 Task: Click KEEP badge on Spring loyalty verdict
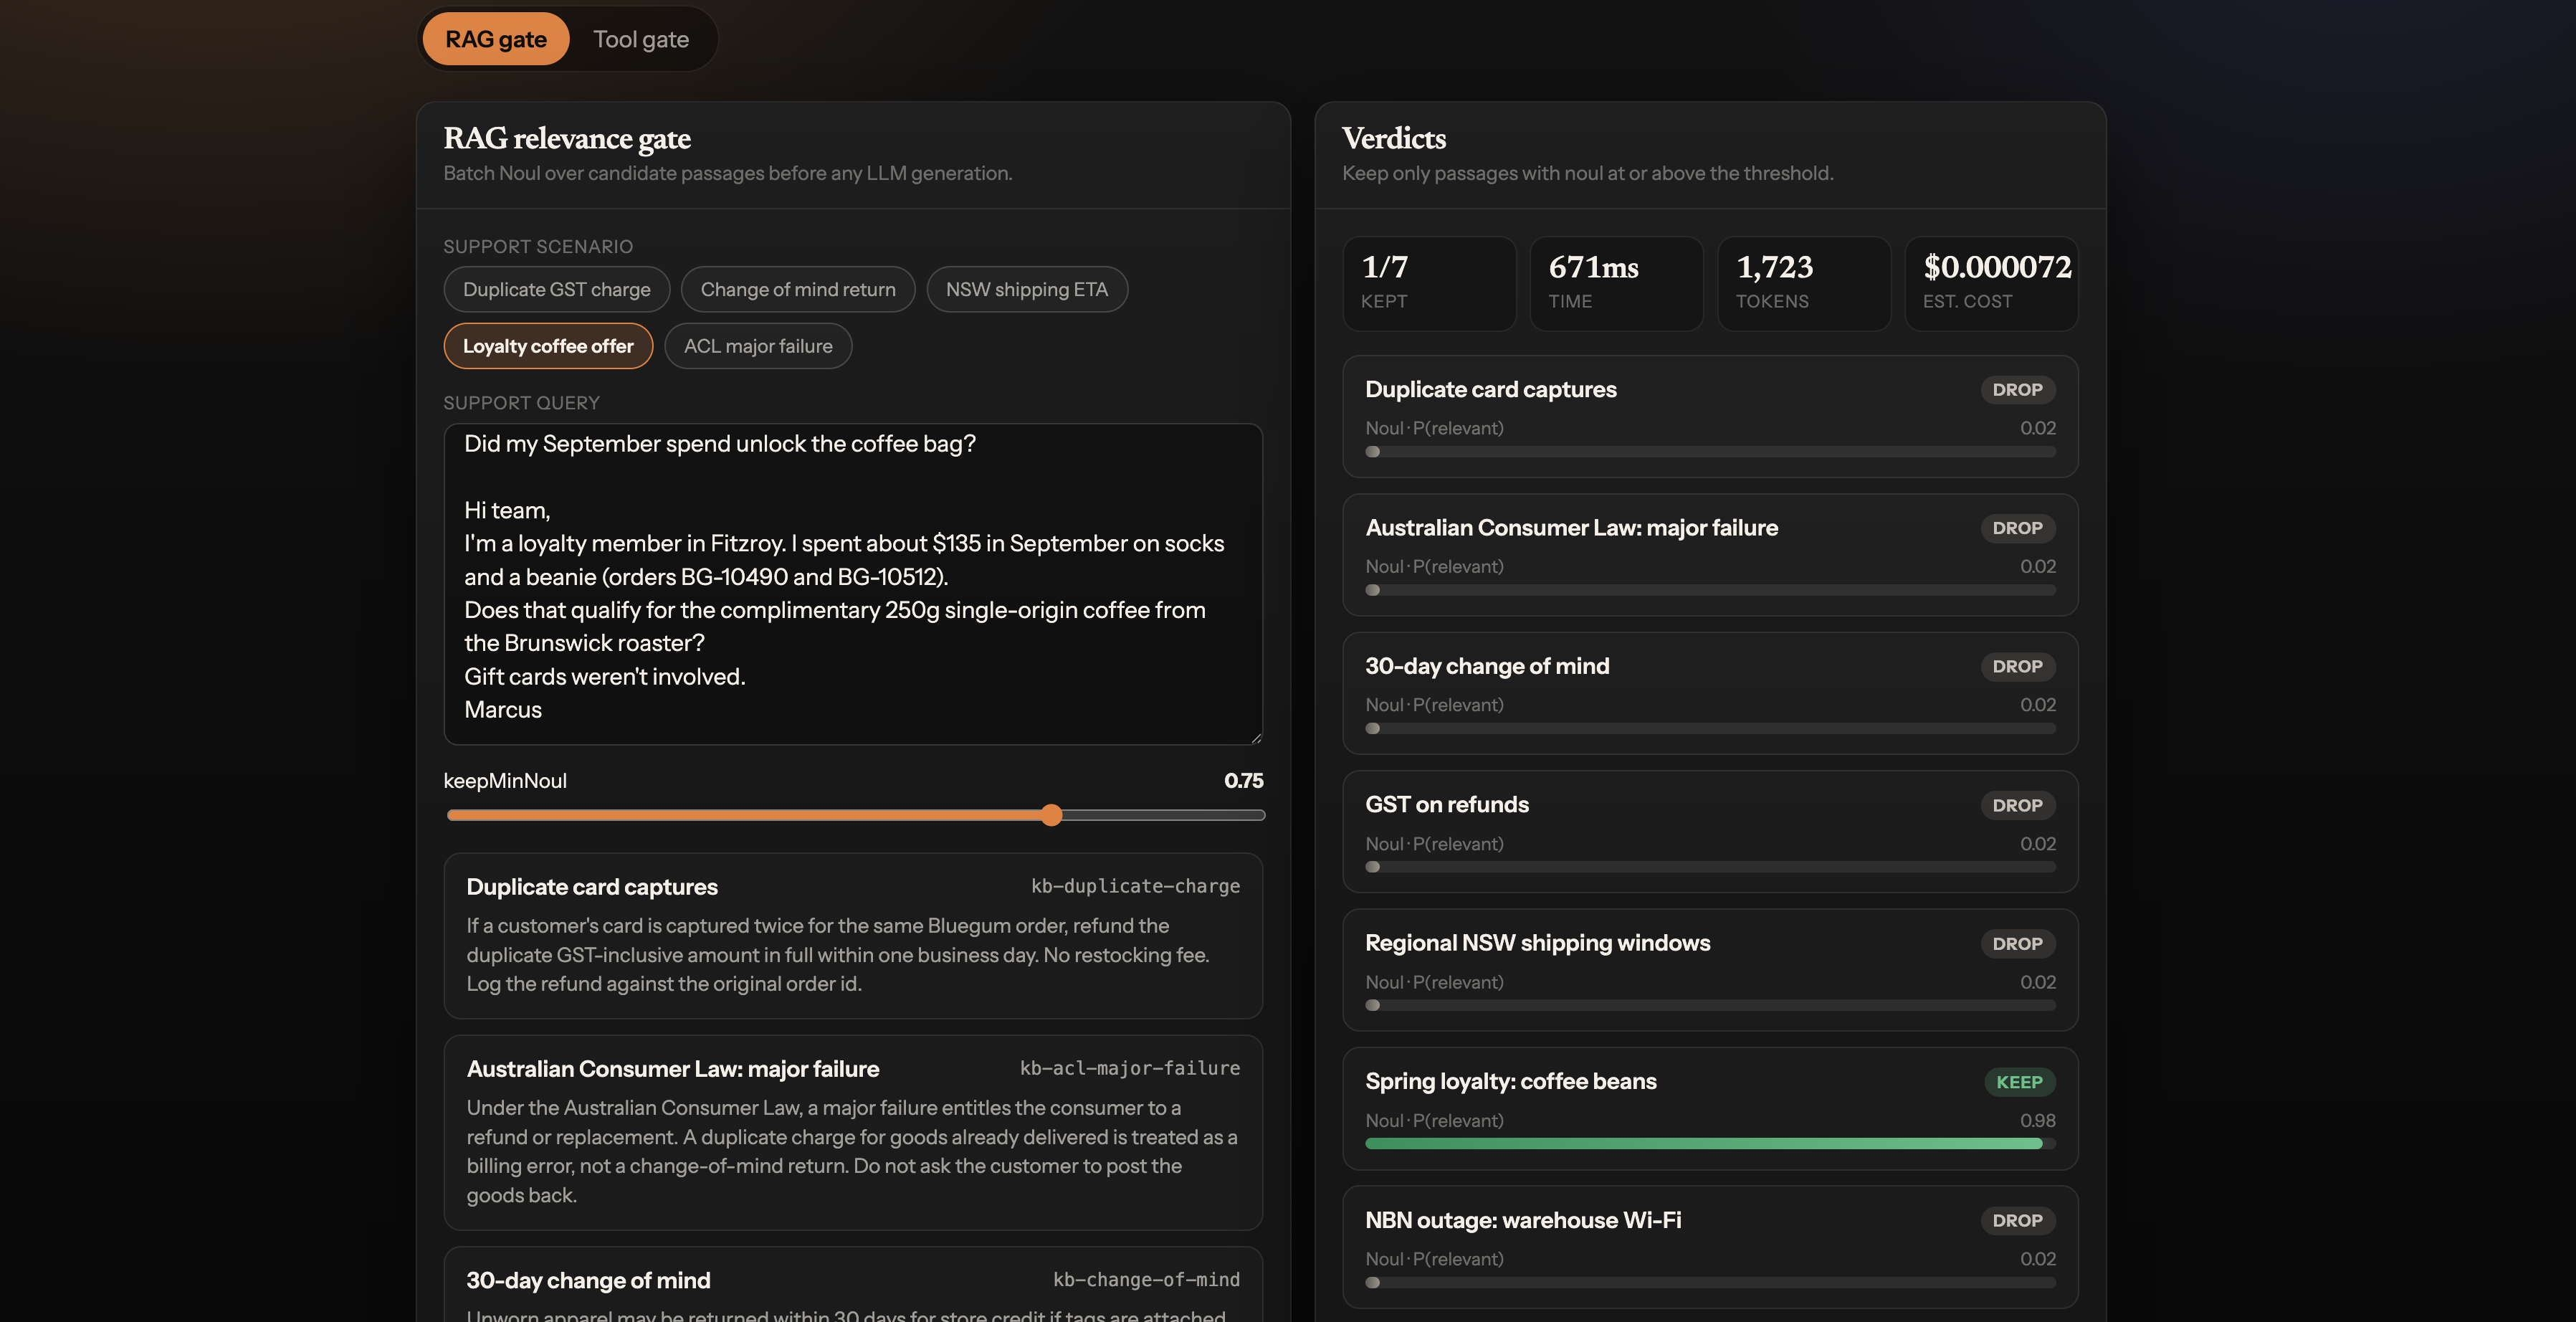[x=2019, y=1082]
